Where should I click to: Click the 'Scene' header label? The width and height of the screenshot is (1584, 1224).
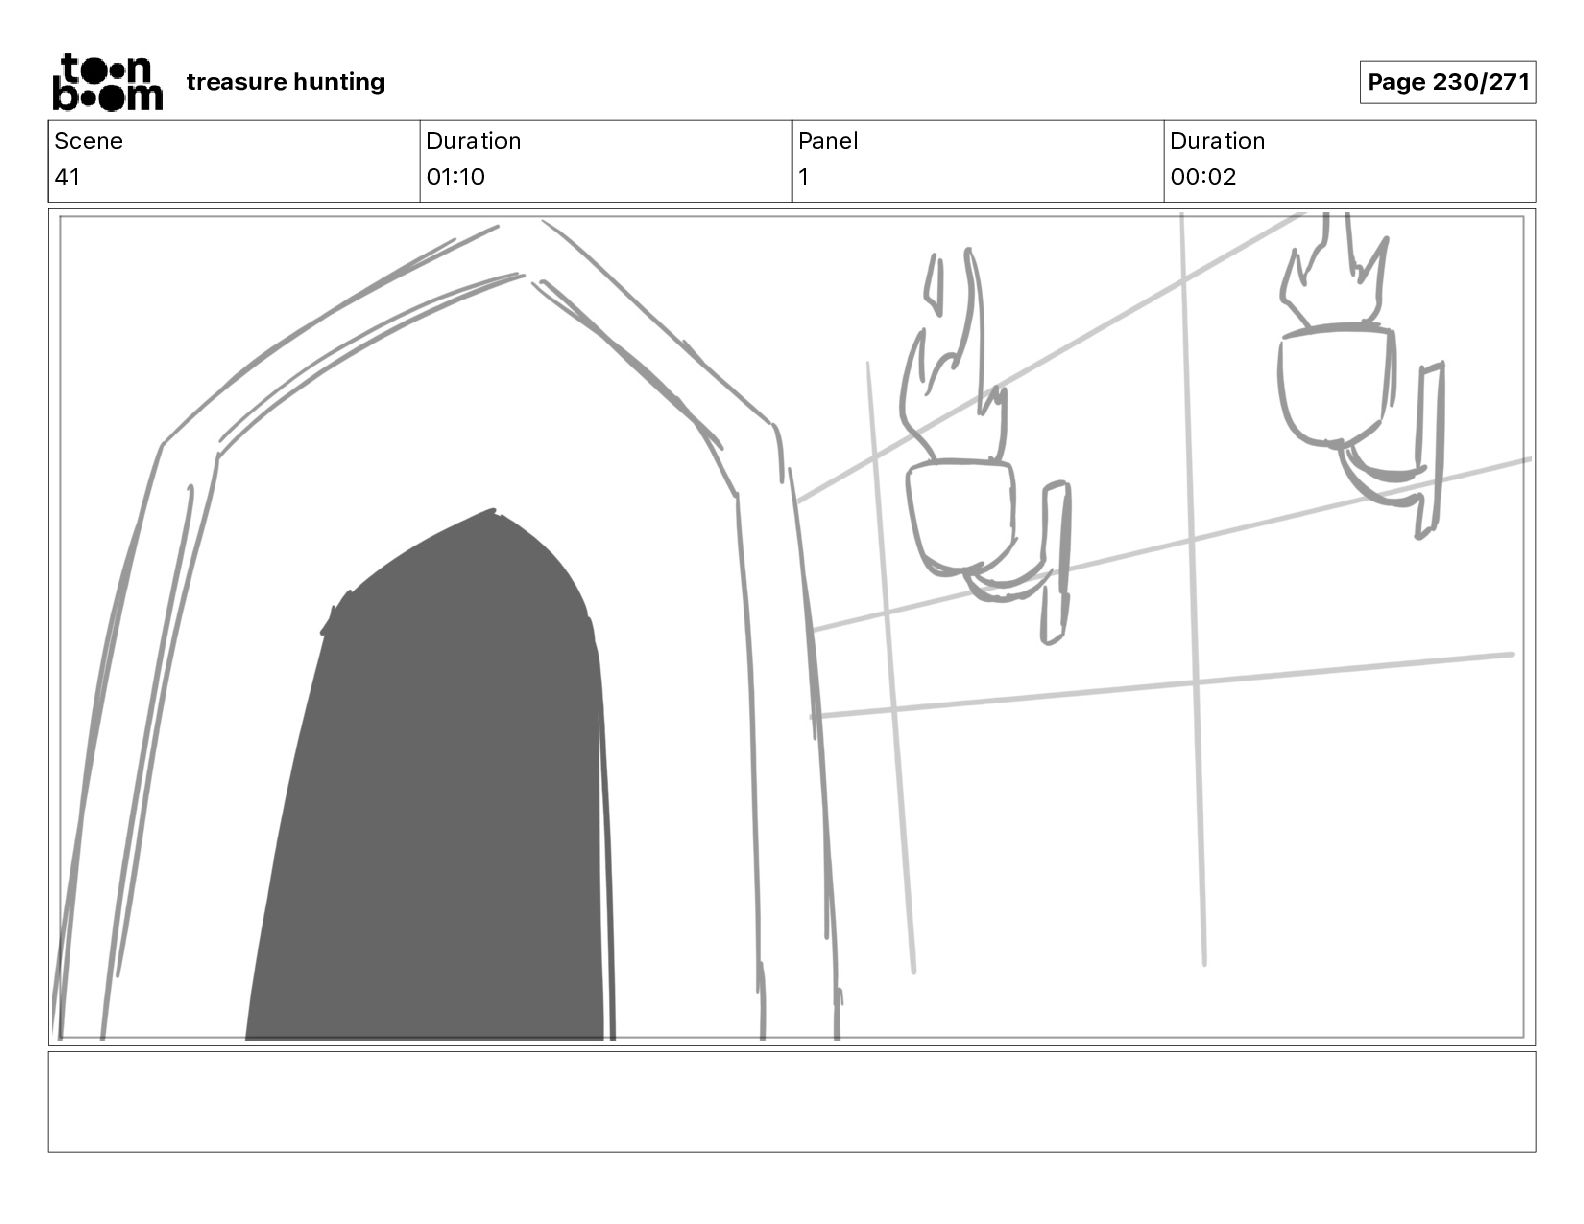[88, 141]
